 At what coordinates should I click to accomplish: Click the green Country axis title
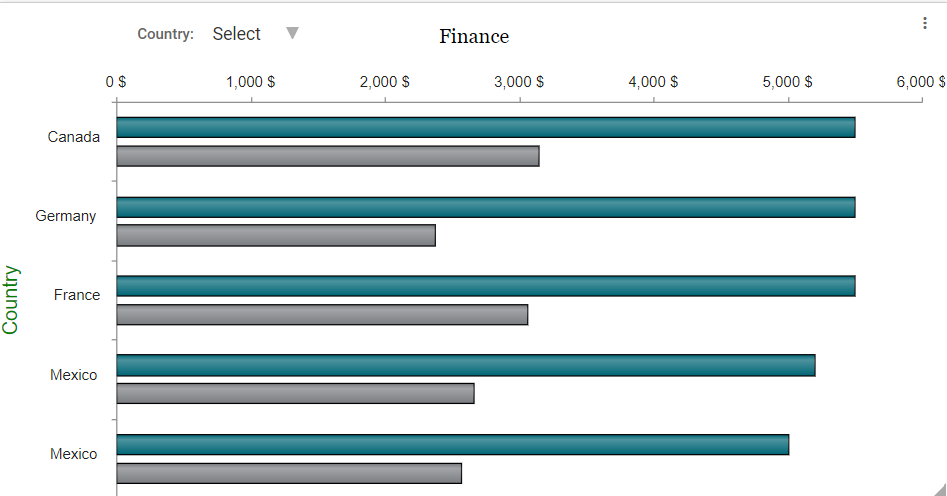pyautogui.click(x=11, y=299)
